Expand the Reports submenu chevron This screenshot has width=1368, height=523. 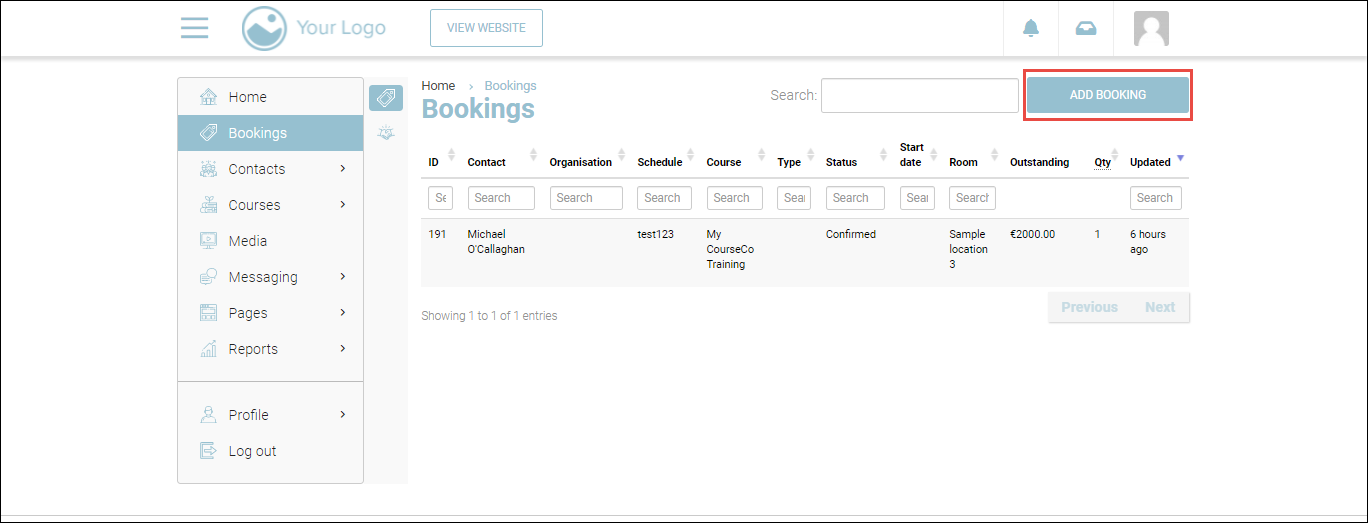(x=342, y=349)
